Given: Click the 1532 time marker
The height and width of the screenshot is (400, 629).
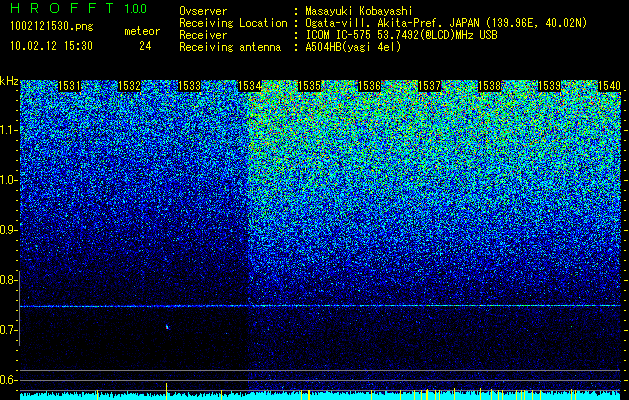Looking at the screenshot, I should [130, 86].
